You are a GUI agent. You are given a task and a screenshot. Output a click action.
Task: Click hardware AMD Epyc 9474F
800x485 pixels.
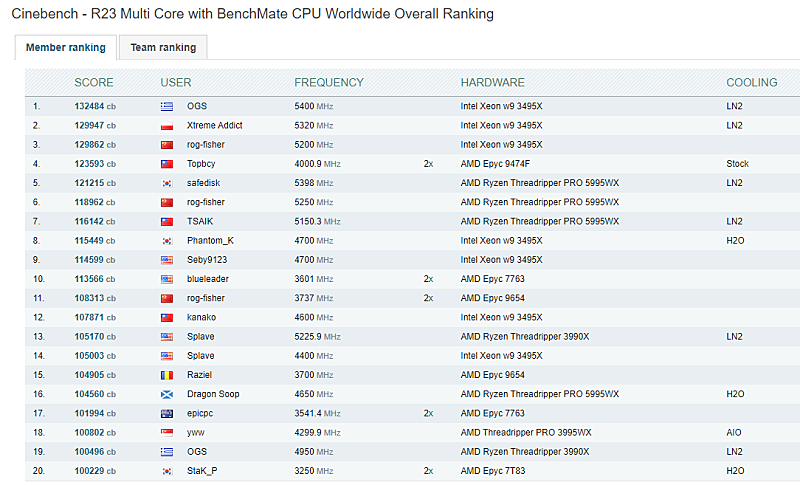(495, 164)
